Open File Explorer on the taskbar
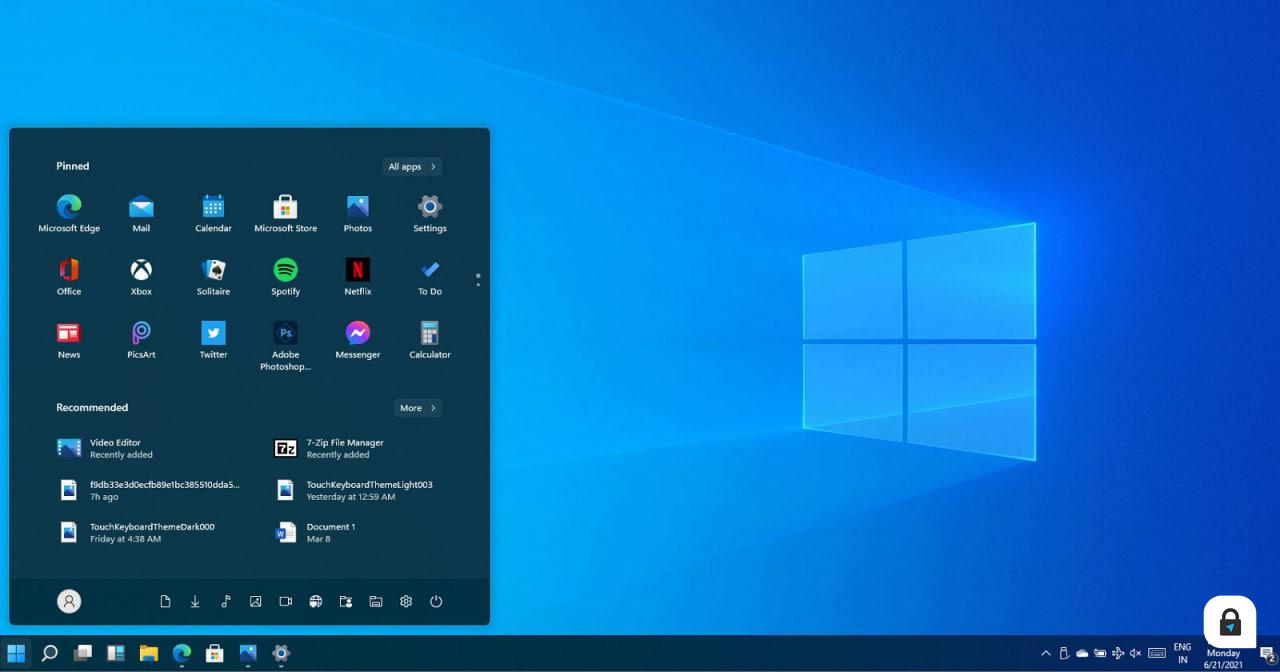This screenshot has height=672, width=1280. [149, 653]
